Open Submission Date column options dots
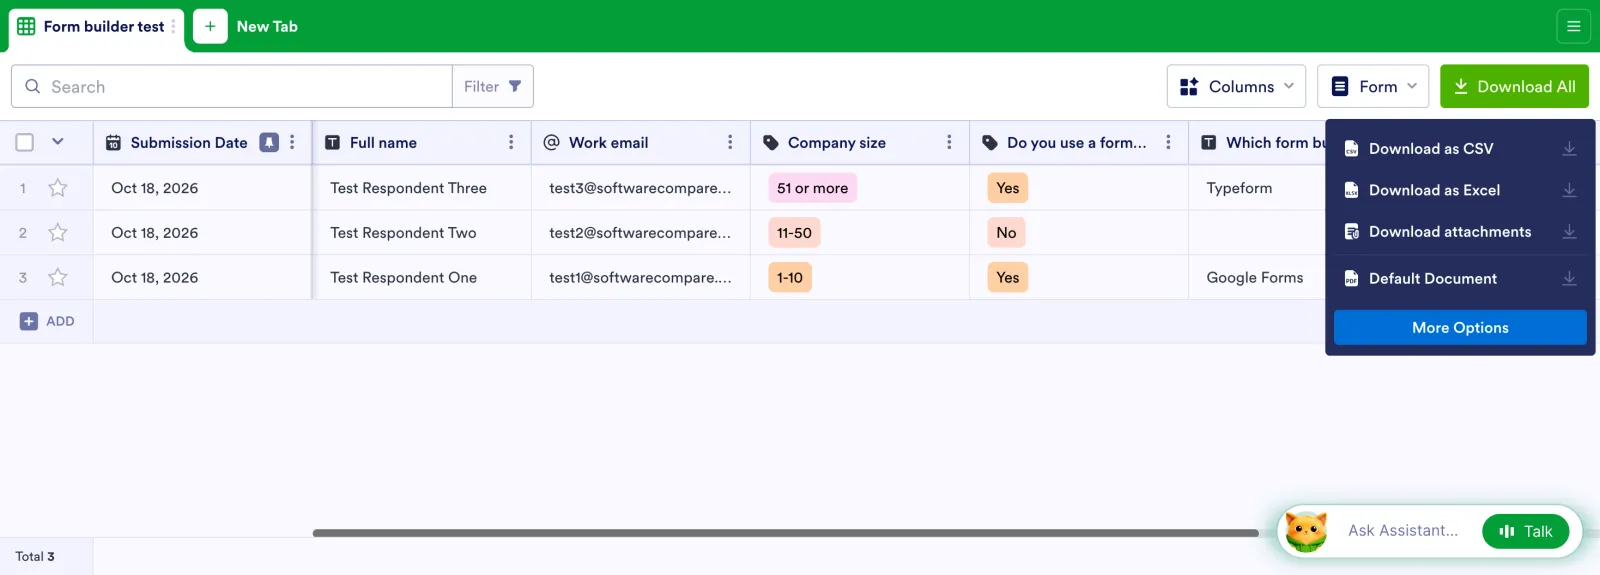This screenshot has width=1600, height=575. point(292,142)
